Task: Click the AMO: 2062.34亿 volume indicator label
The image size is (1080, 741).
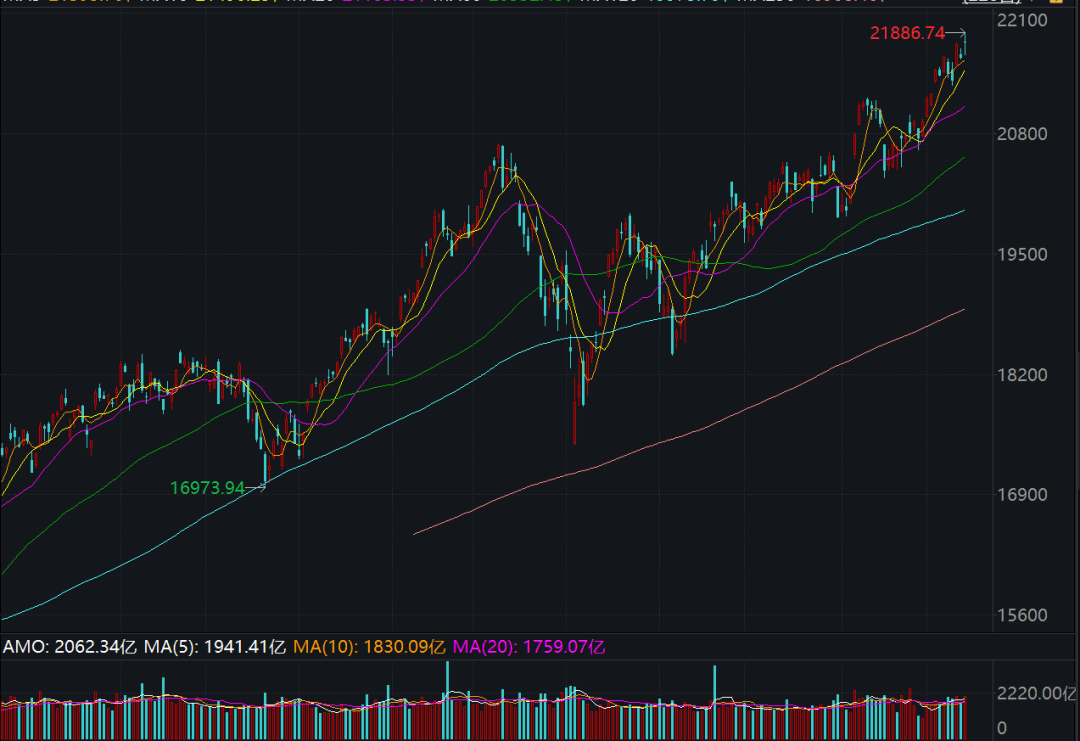Action: tap(70, 647)
